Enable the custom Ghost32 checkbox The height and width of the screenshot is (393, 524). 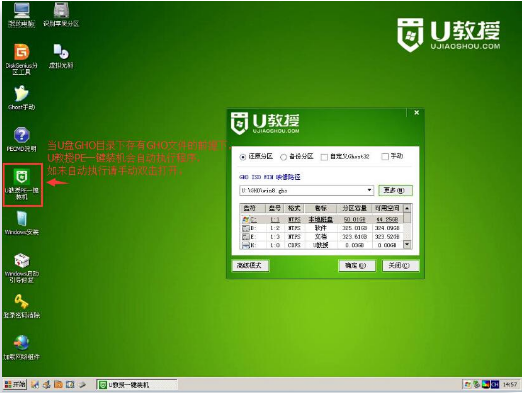click(x=324, y=157)
